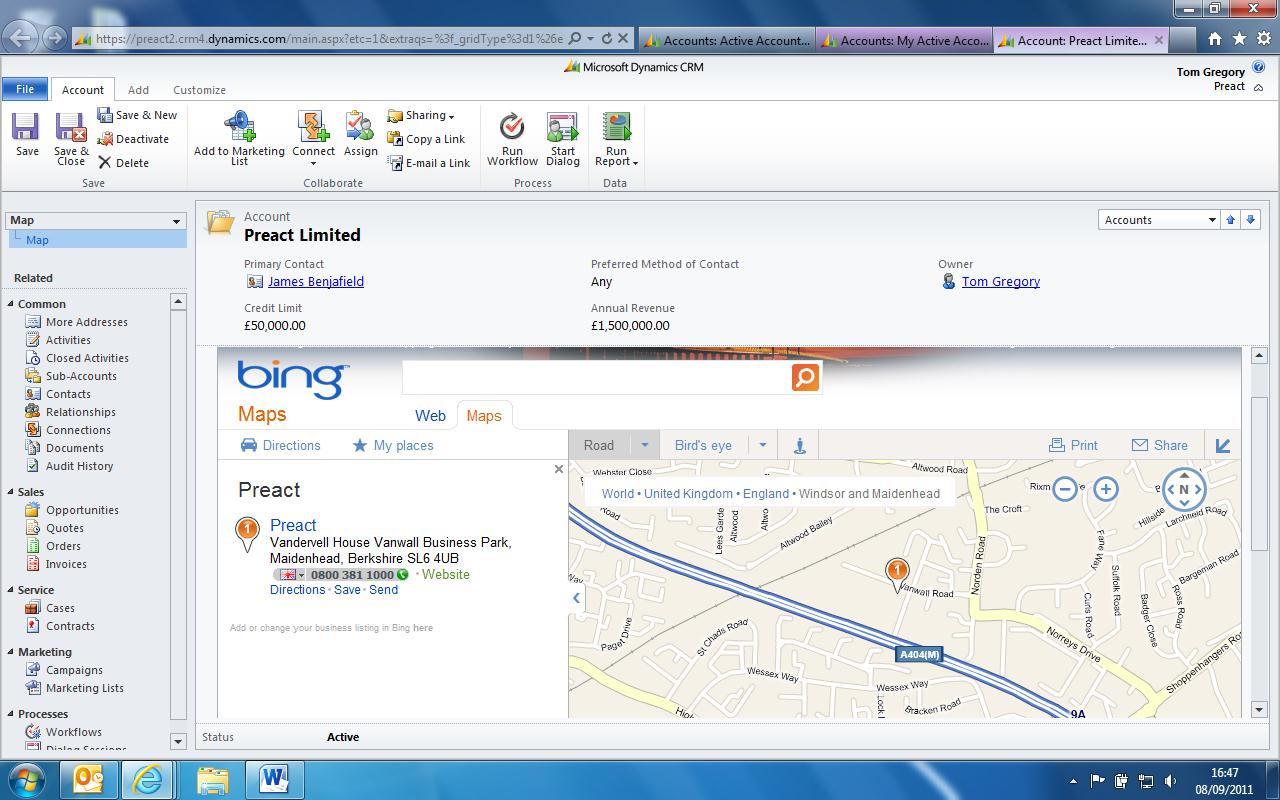This screenshot has height=800, width=1280.
Task: Switch to the Add ribbon tab
Action: tap(138, 90)
